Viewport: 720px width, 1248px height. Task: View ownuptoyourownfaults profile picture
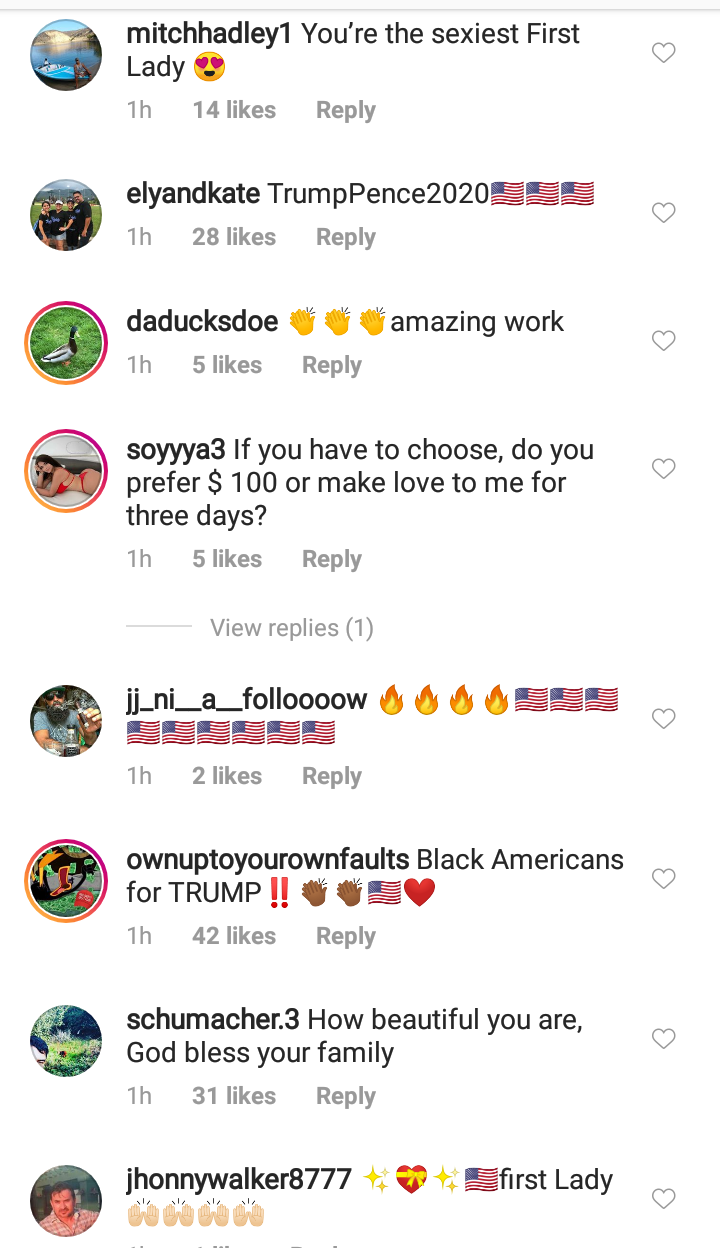point(67,880)
